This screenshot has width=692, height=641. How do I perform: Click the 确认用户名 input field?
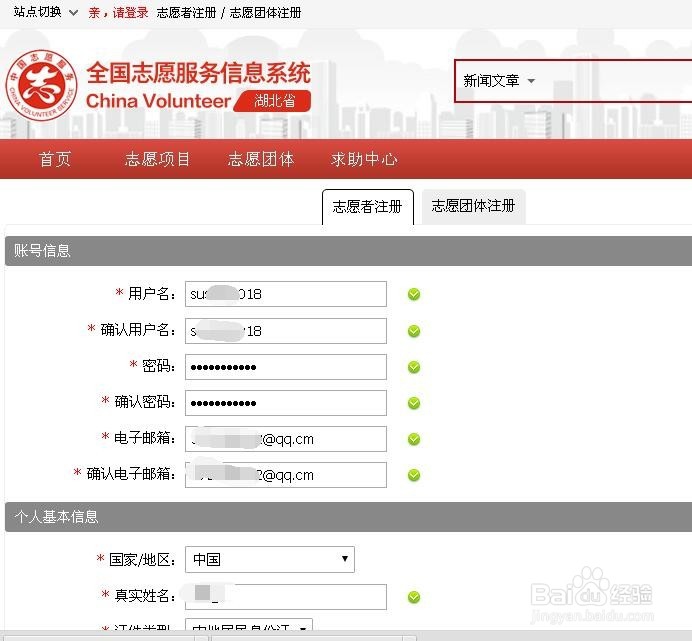tap(286, 331)
